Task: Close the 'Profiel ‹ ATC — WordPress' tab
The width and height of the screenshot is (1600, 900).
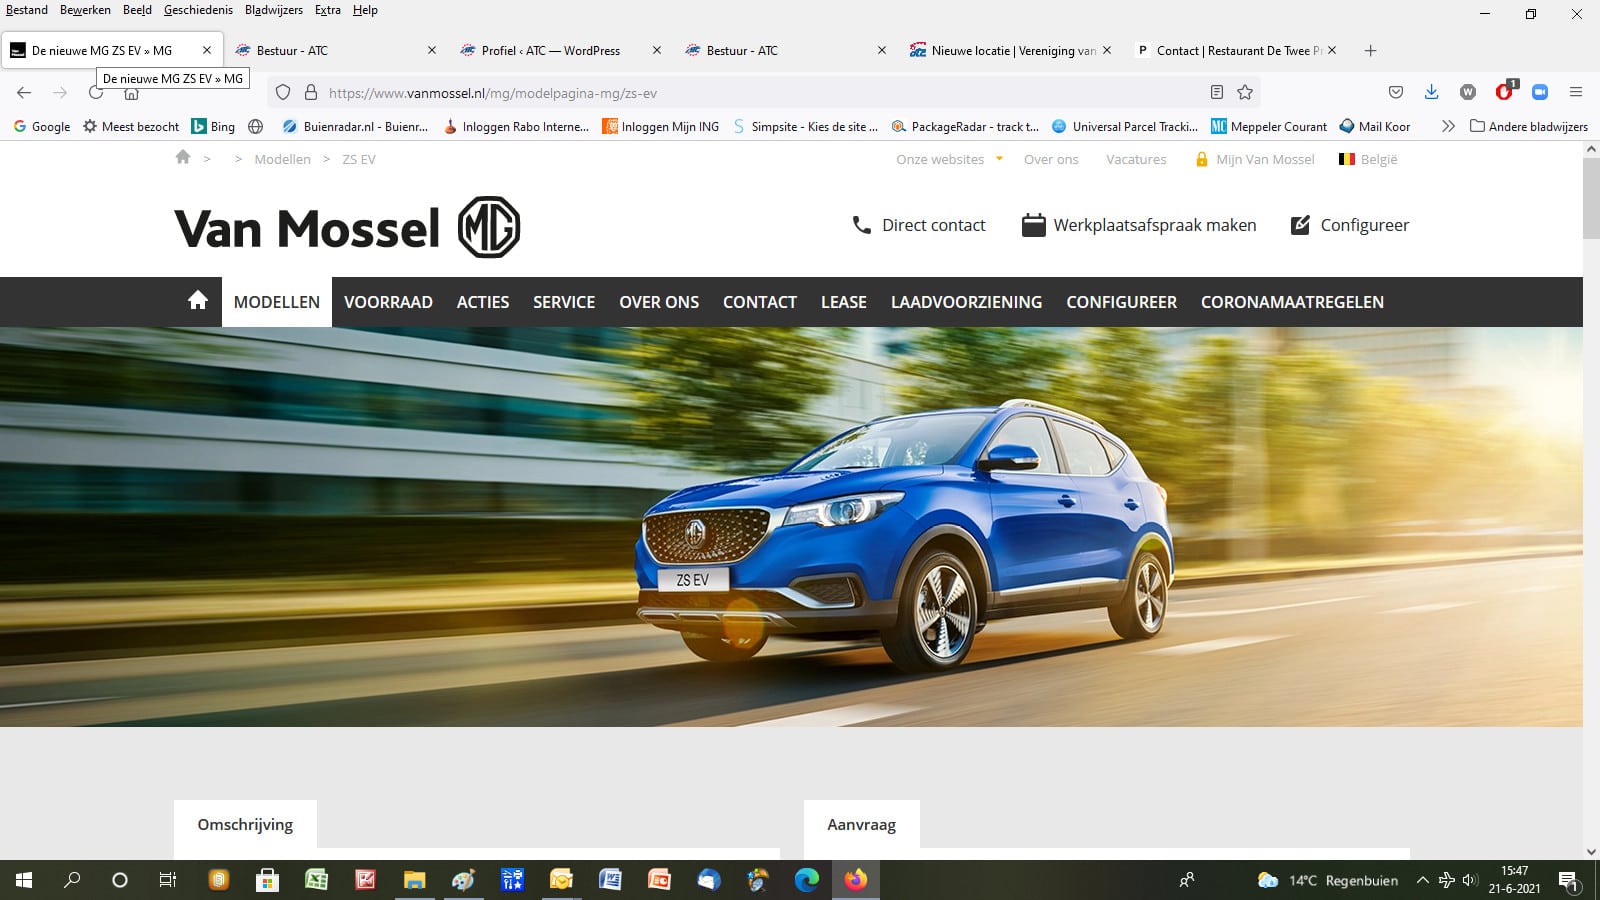Action: 657,50
